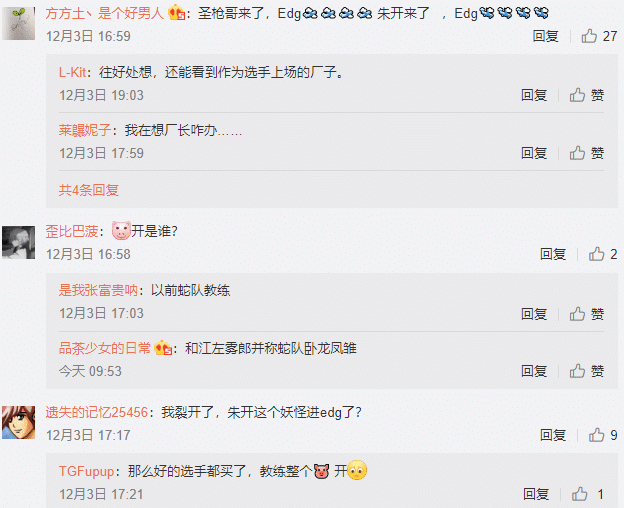
Task: Reply to L-Kit's comment
Action: point(534,95)
